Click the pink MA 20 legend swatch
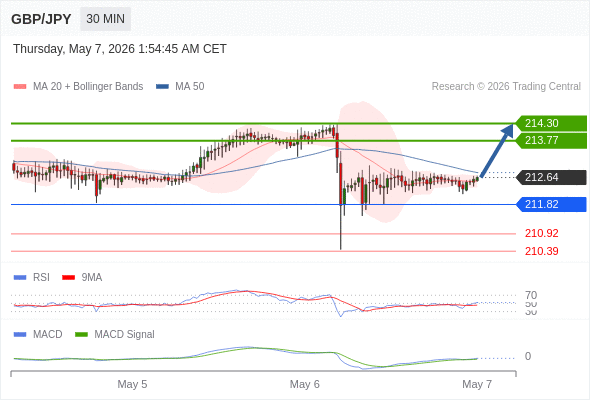This screenshot has height=400, width=590. click(20, 87)
